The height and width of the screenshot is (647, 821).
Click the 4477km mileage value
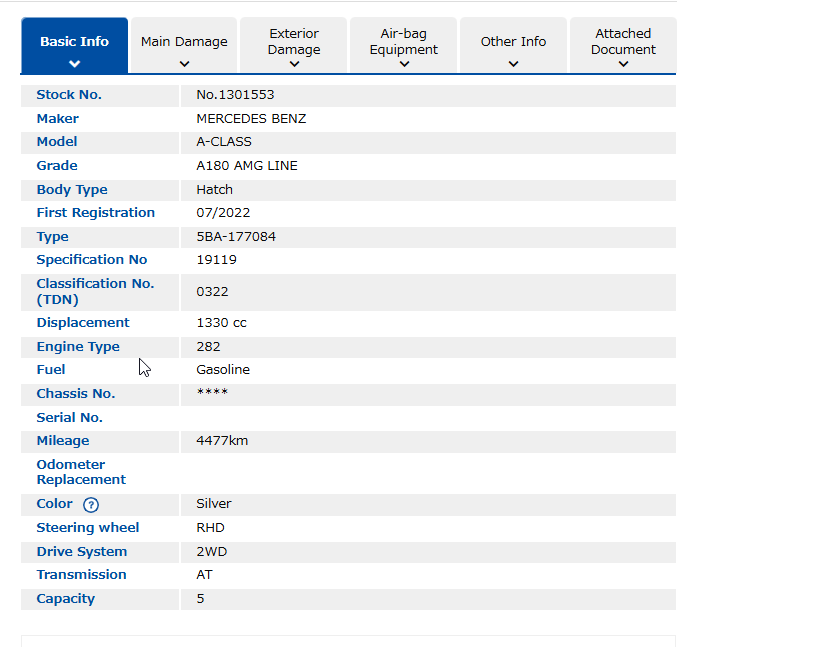pos(222,441)
